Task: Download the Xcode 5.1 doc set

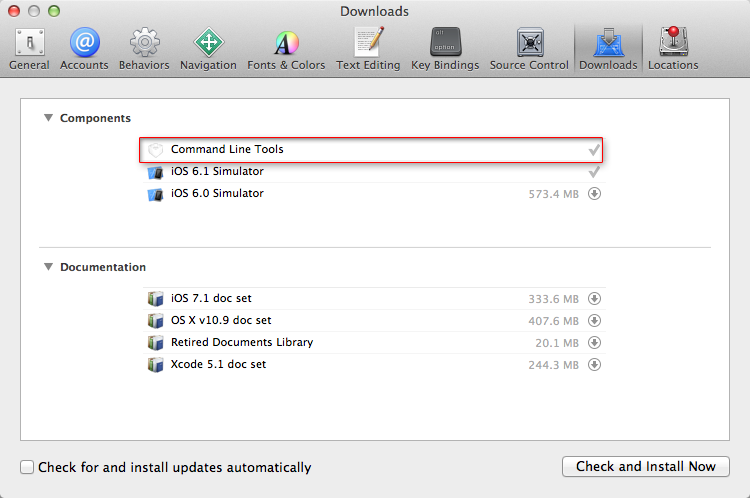Action: pos(594,365)
